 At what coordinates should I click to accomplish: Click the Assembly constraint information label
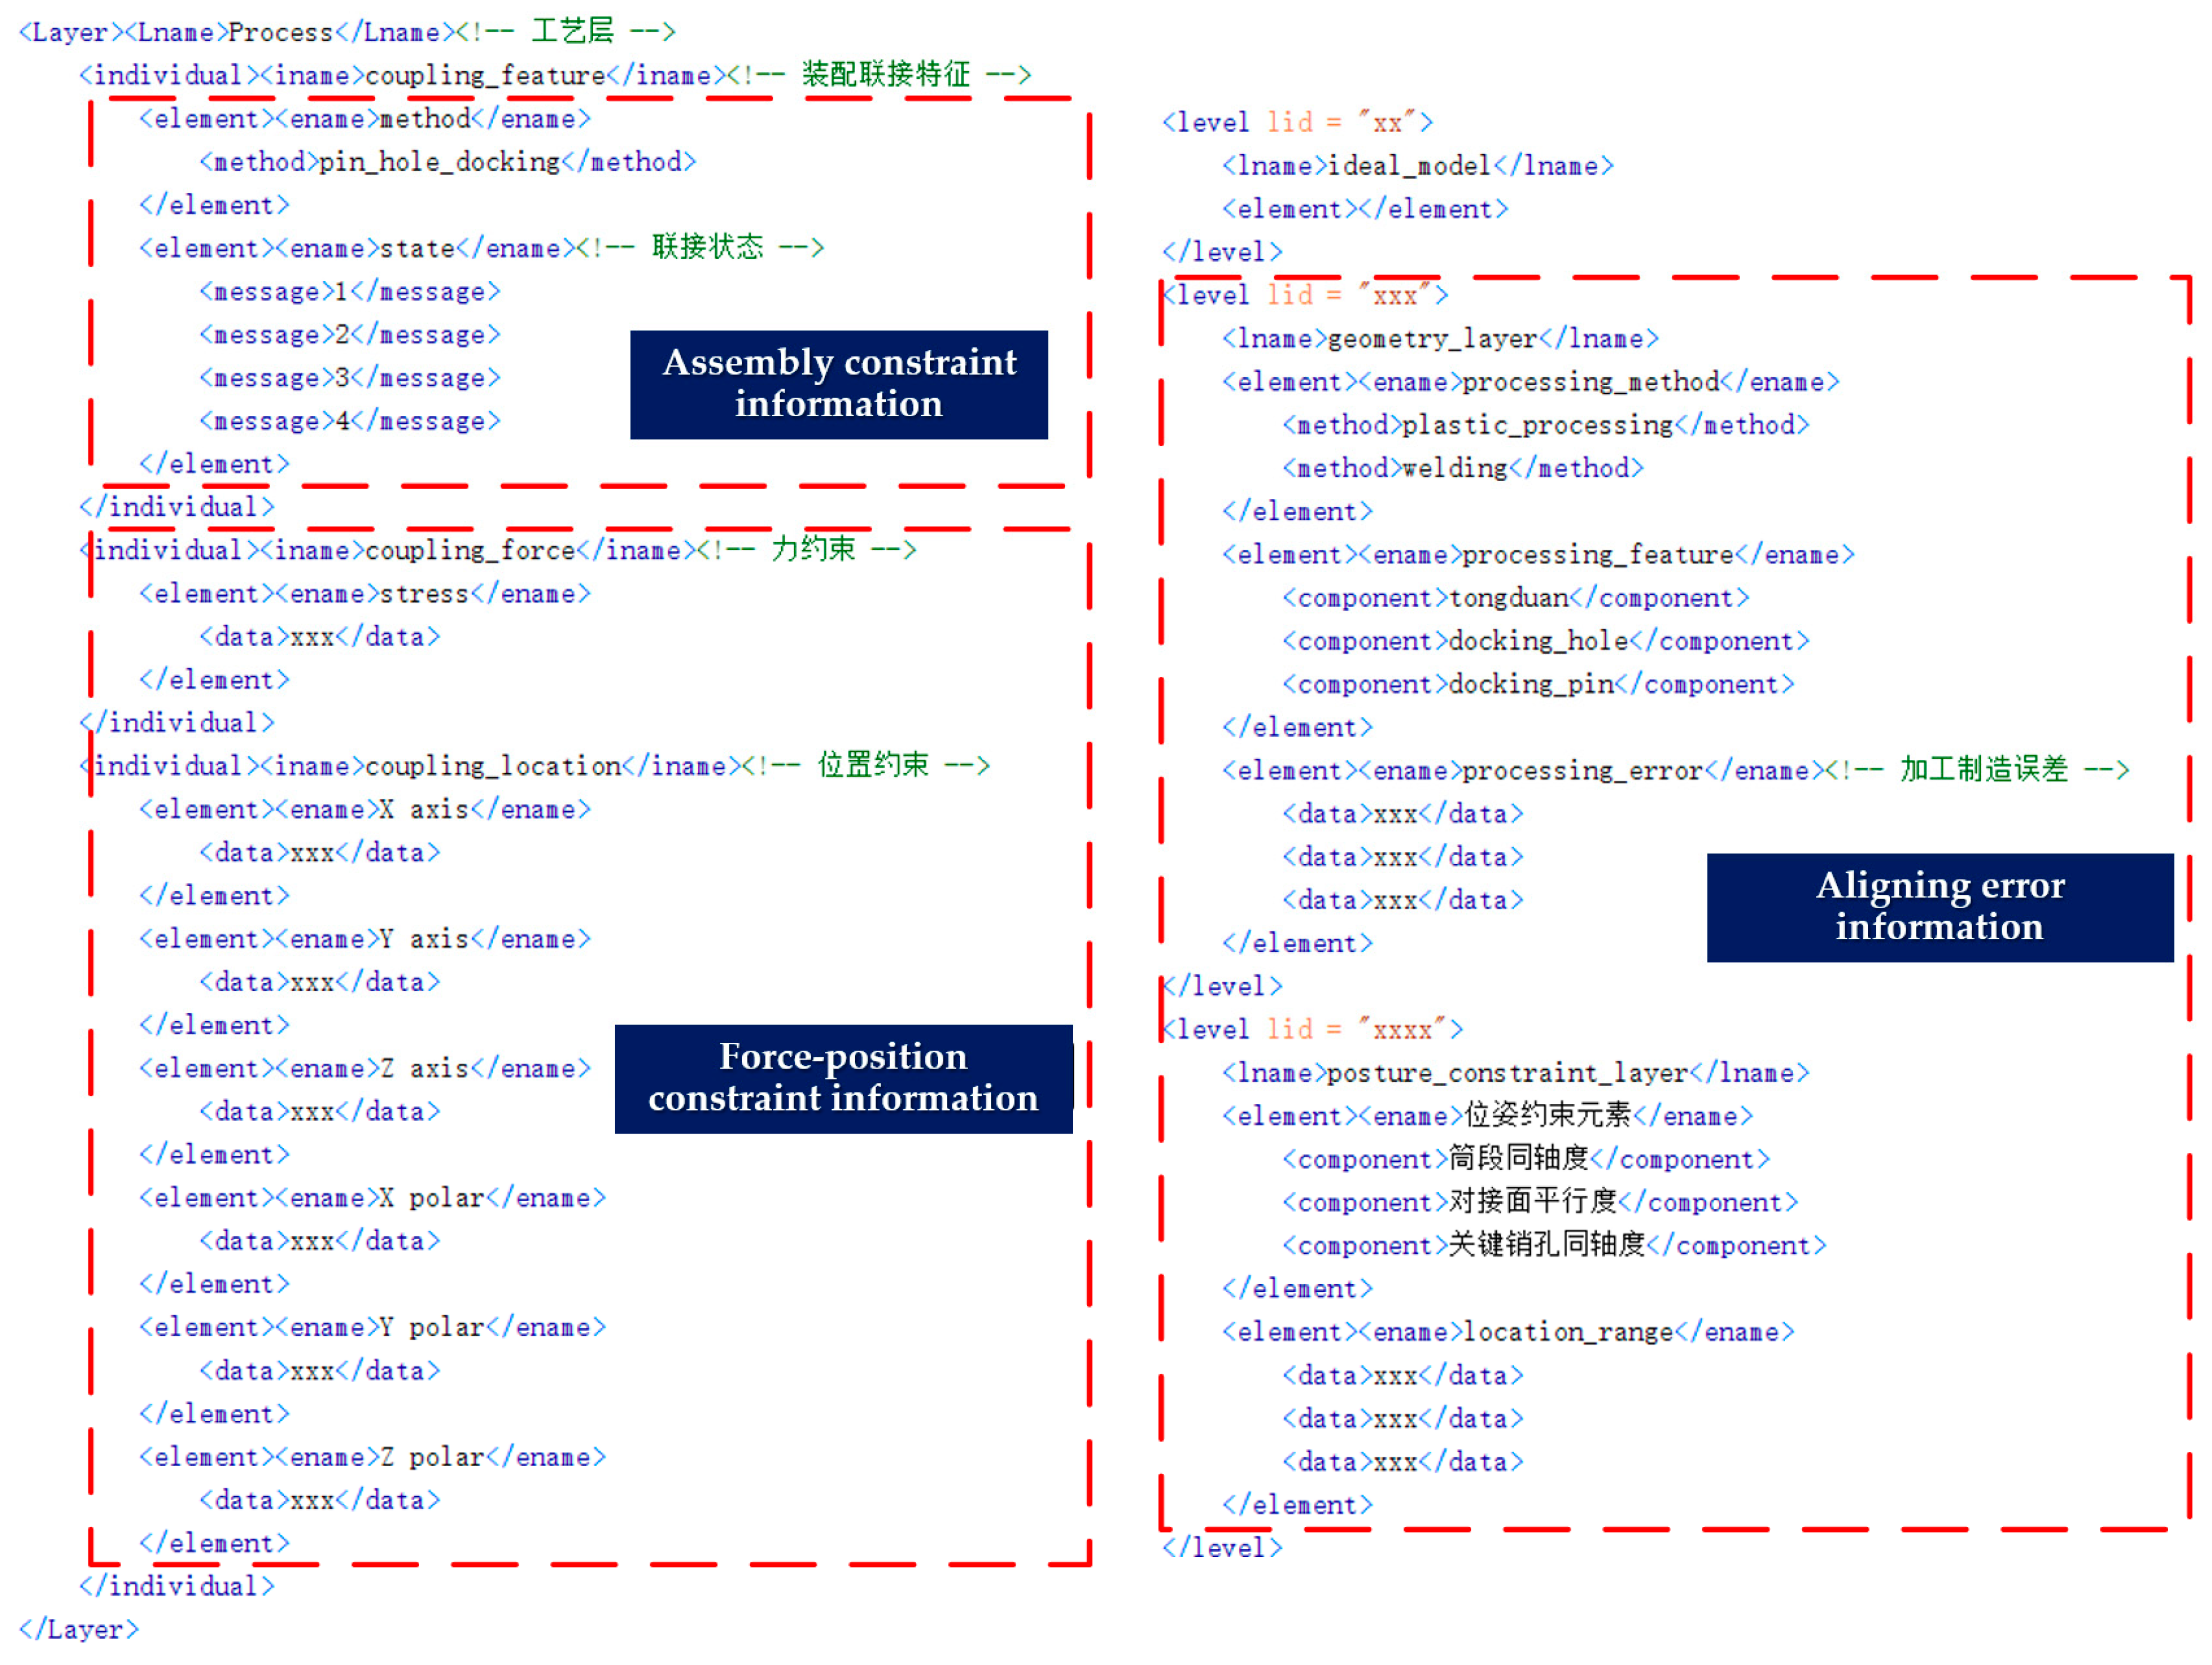pos(838,384)
